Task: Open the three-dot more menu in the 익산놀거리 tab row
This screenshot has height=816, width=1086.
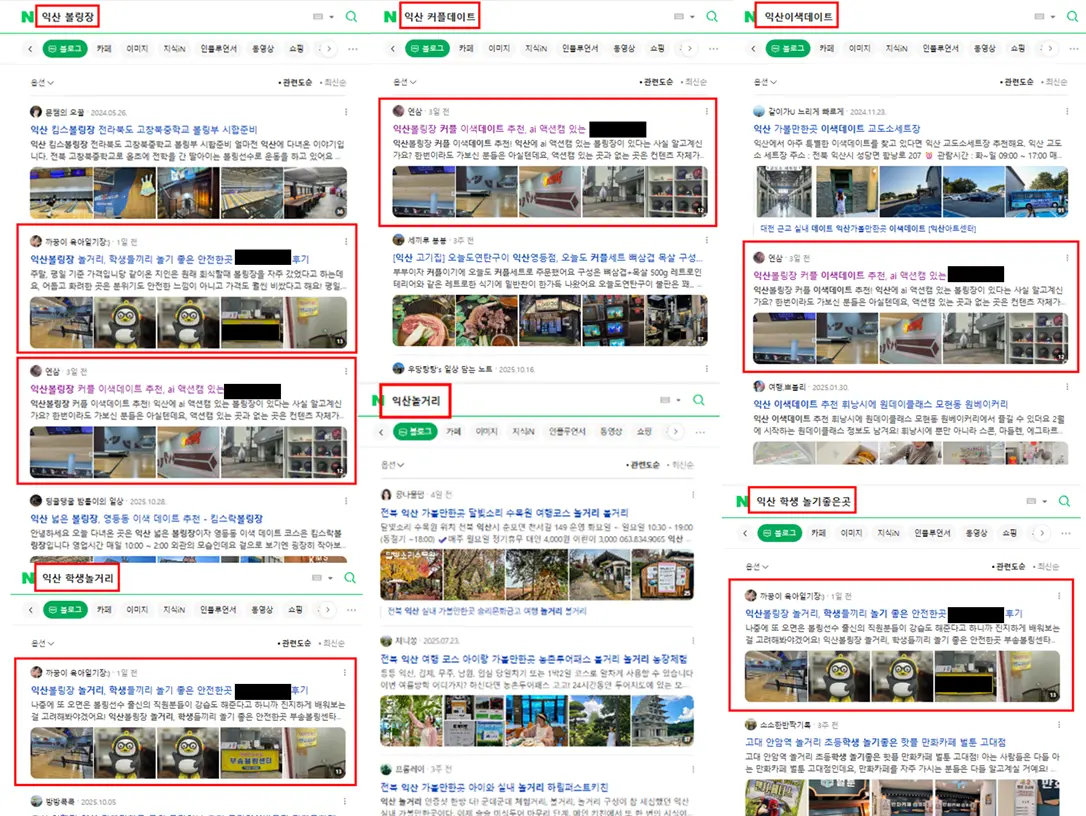Action: point(700,432)
